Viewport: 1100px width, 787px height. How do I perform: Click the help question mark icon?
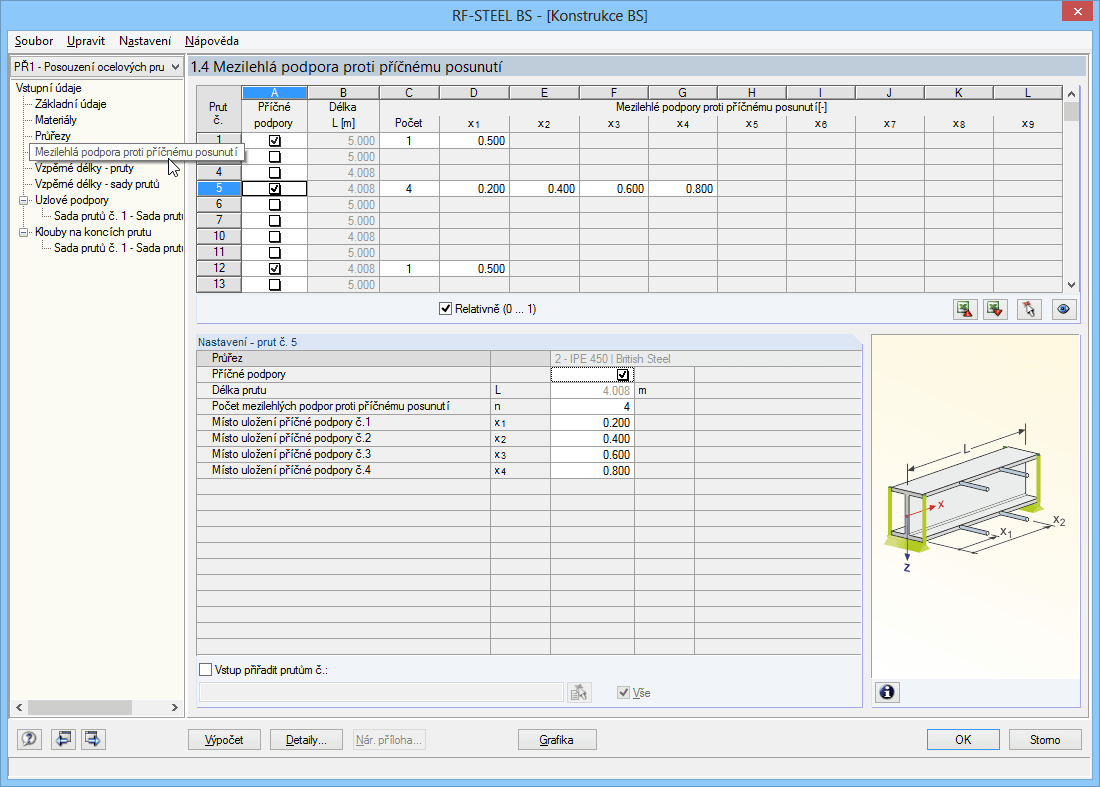29,739
